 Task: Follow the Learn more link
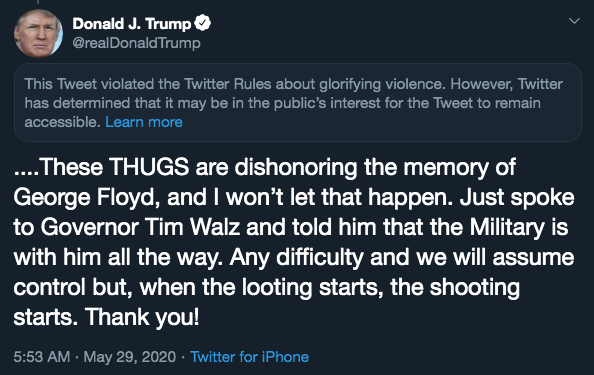tap(144, 122)
